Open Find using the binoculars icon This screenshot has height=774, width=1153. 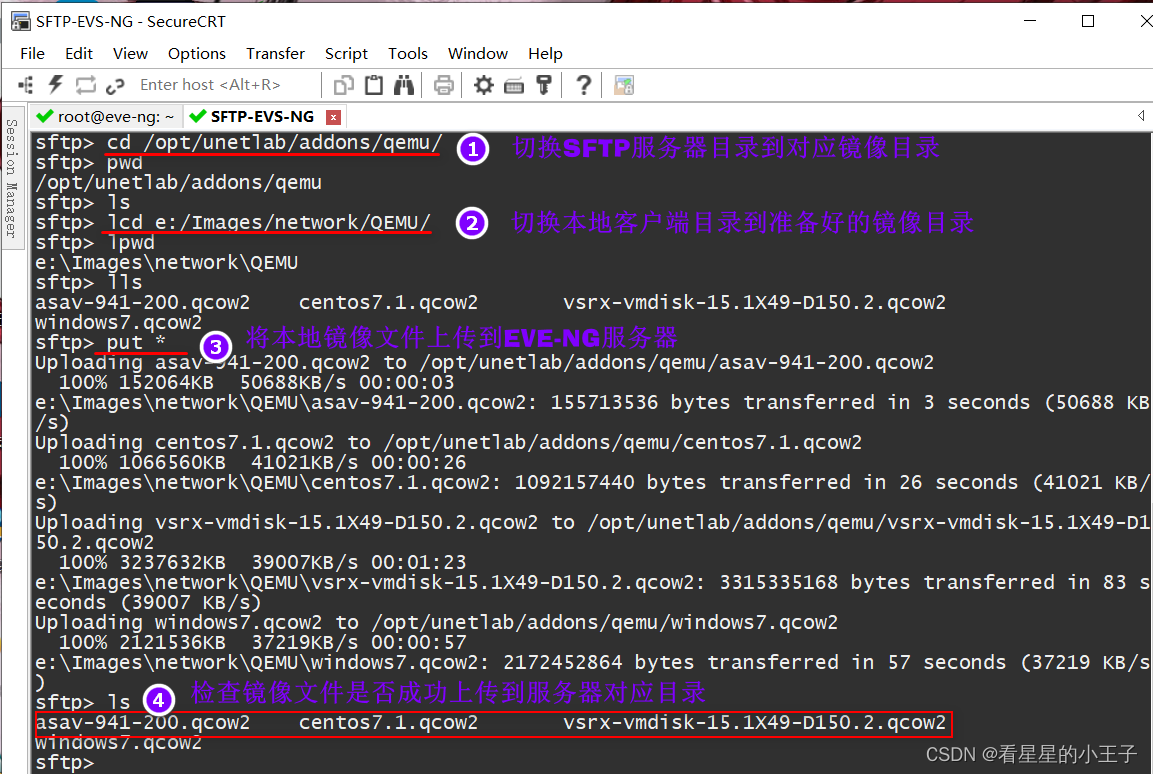[x=404, y=85]
